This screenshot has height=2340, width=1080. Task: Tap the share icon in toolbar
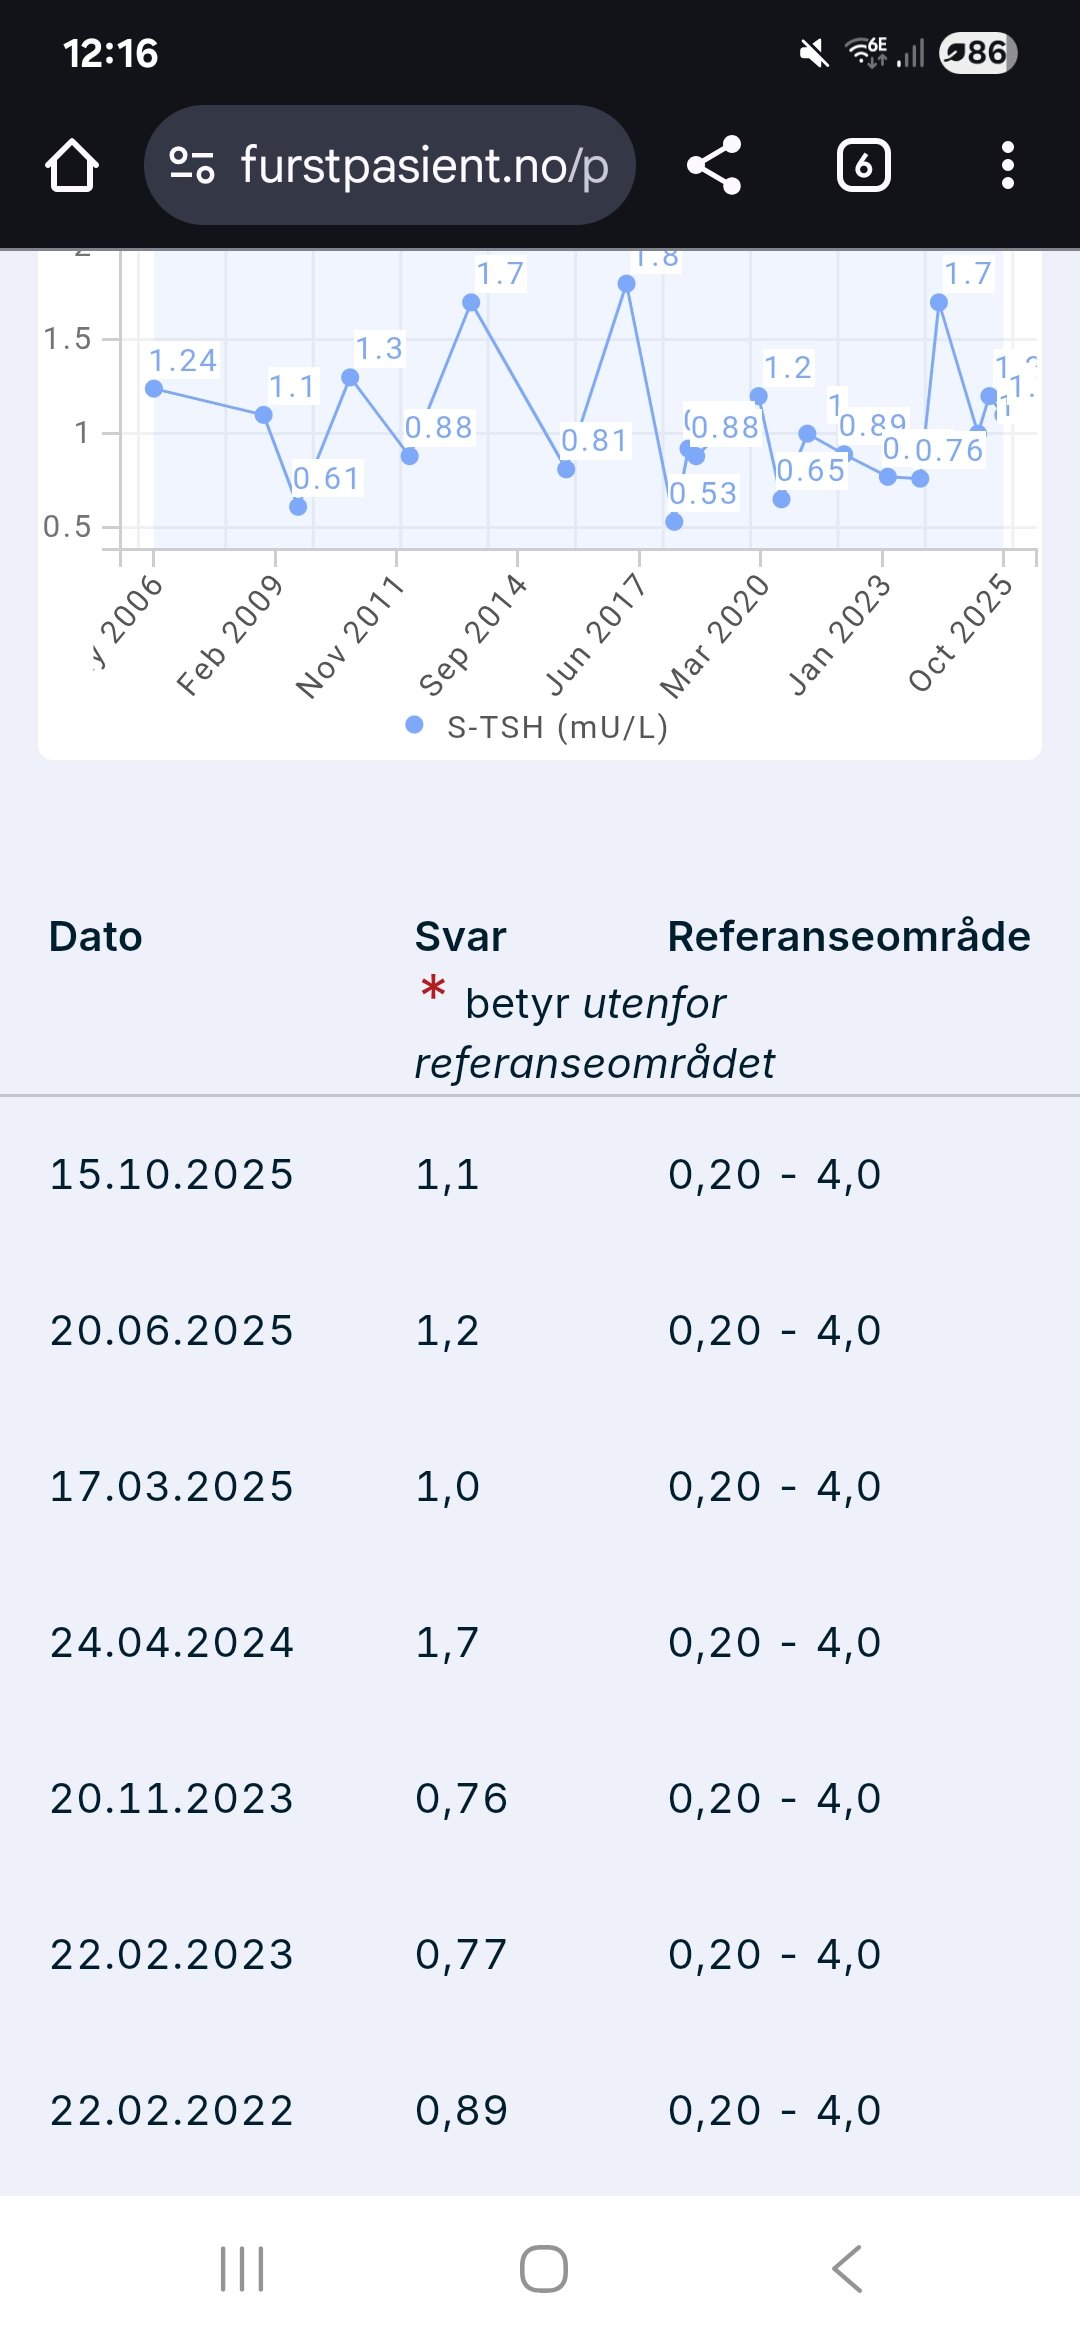point(714,165)
